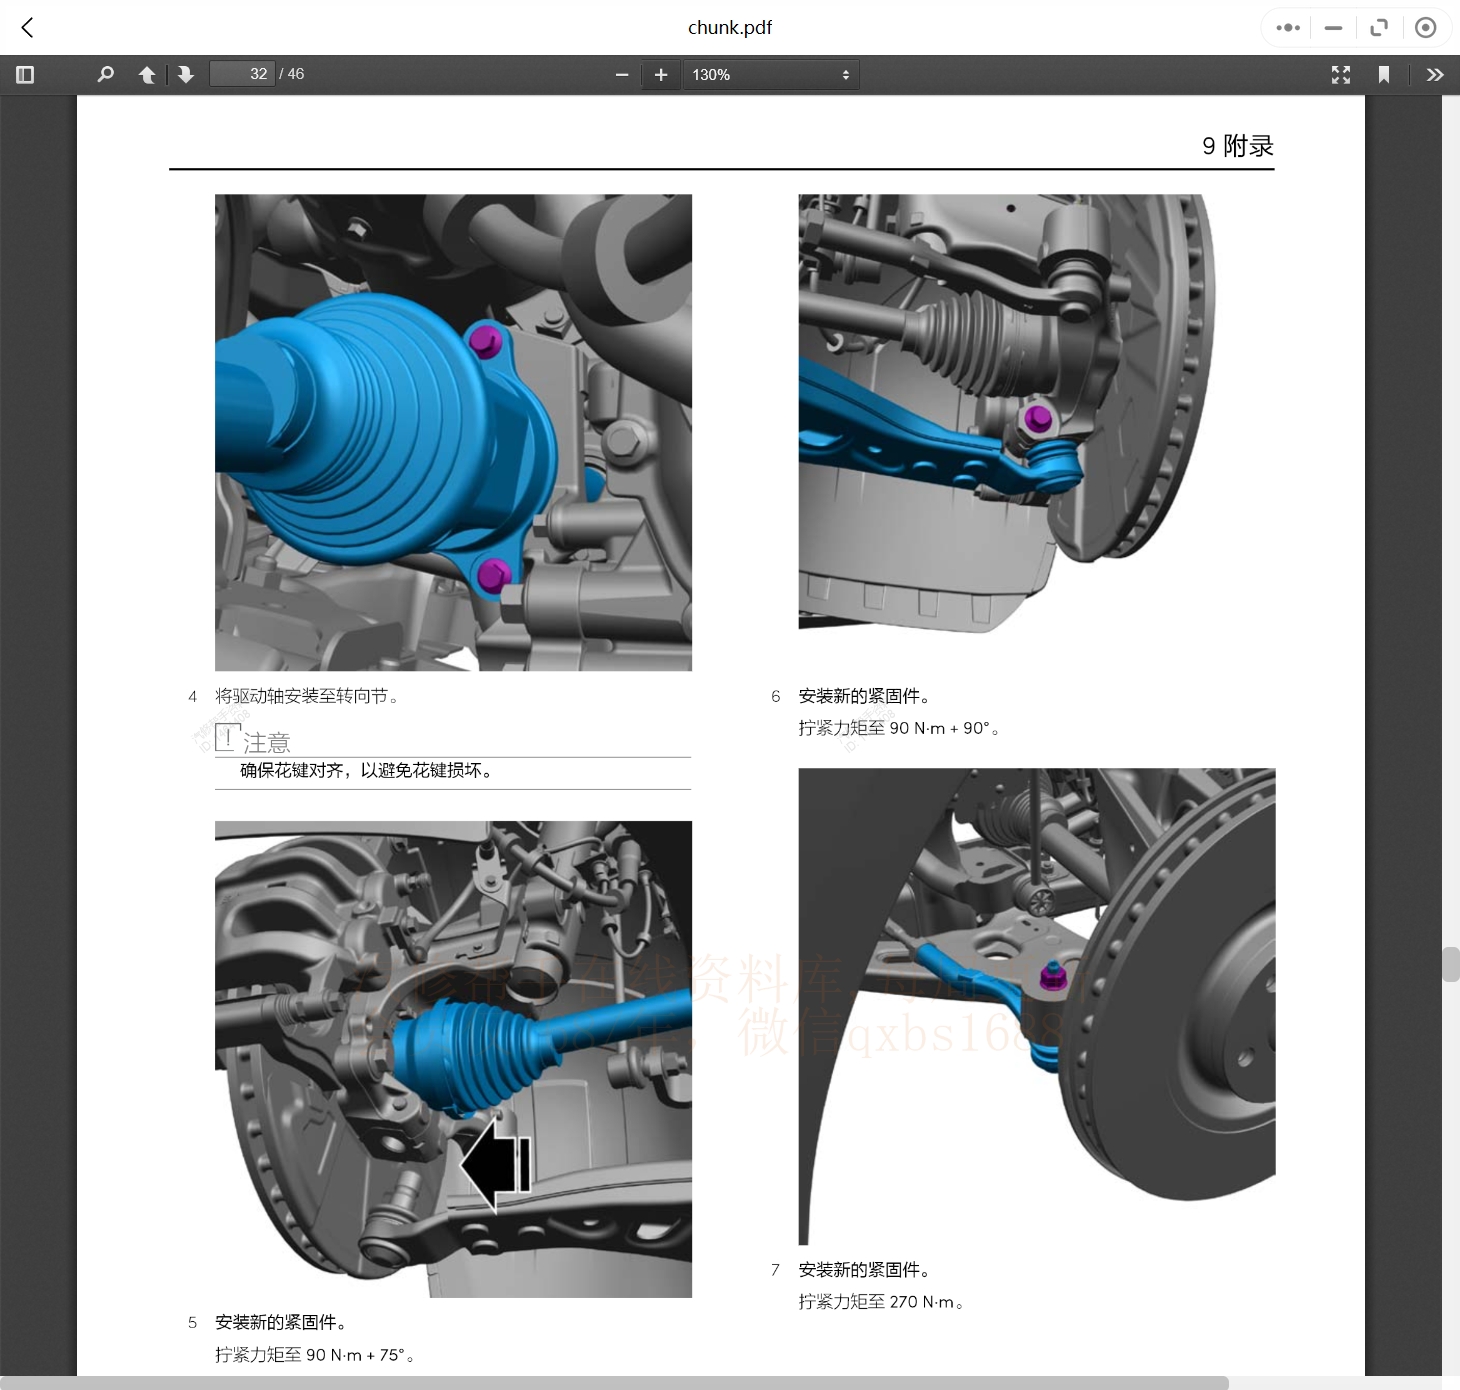Viewport: 1460px width, 1390px height.
Task: Click the restore window size icon
Action: (x=1379, y=28)
